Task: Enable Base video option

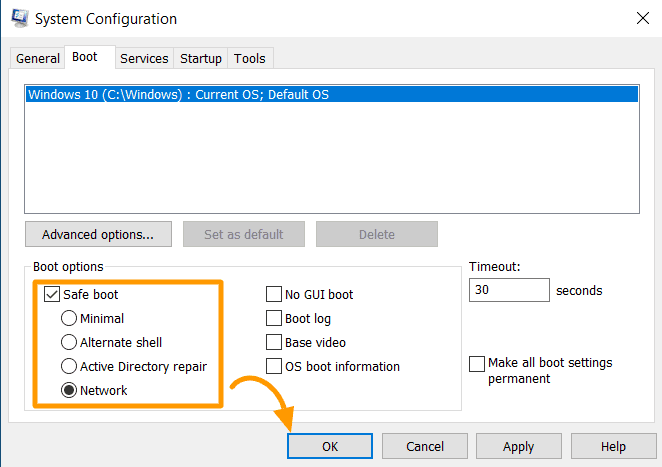Action: pos(274,342)
